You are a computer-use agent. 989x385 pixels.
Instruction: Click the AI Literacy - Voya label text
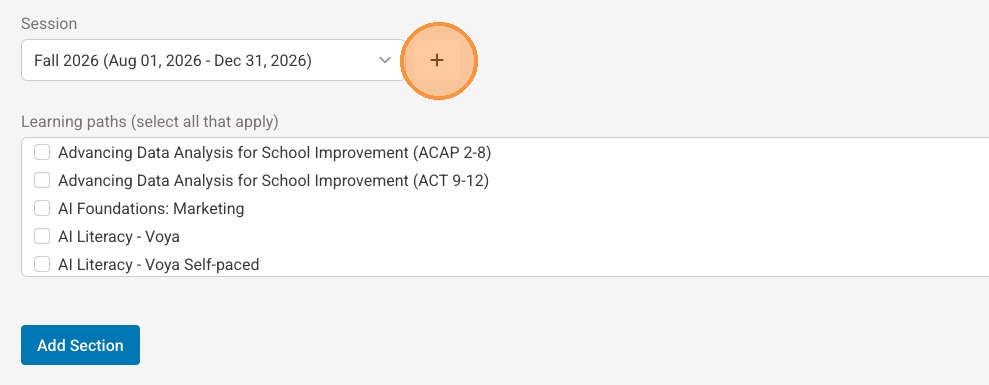tap(119, 237)
